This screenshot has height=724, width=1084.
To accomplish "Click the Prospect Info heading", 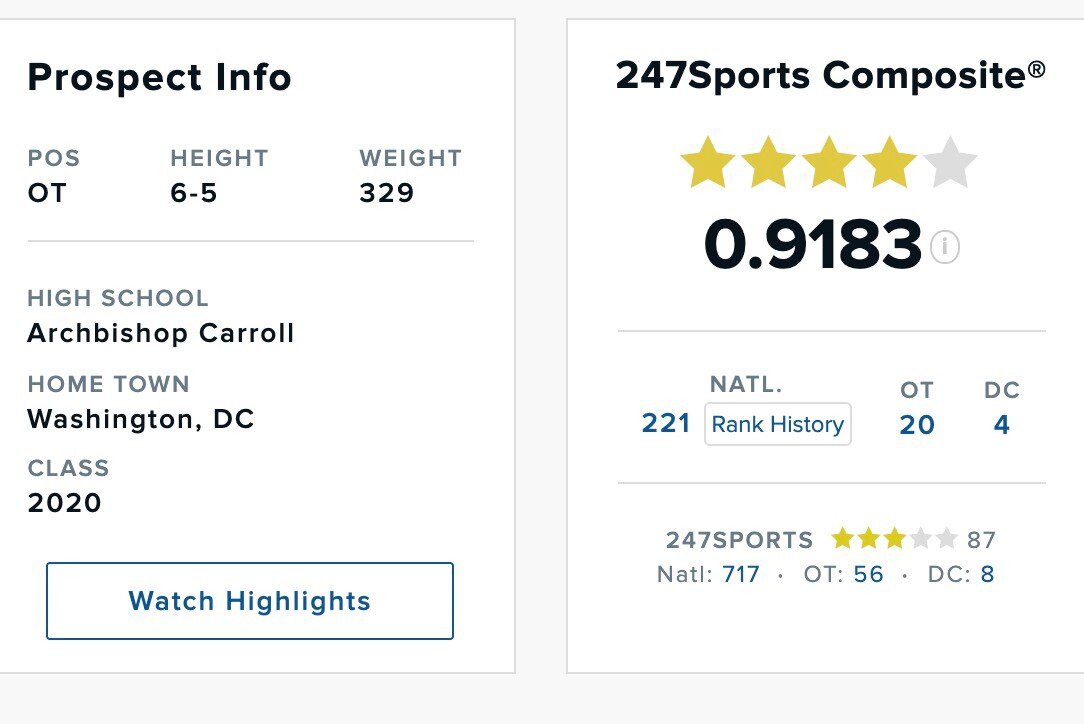I will point(159,77).
